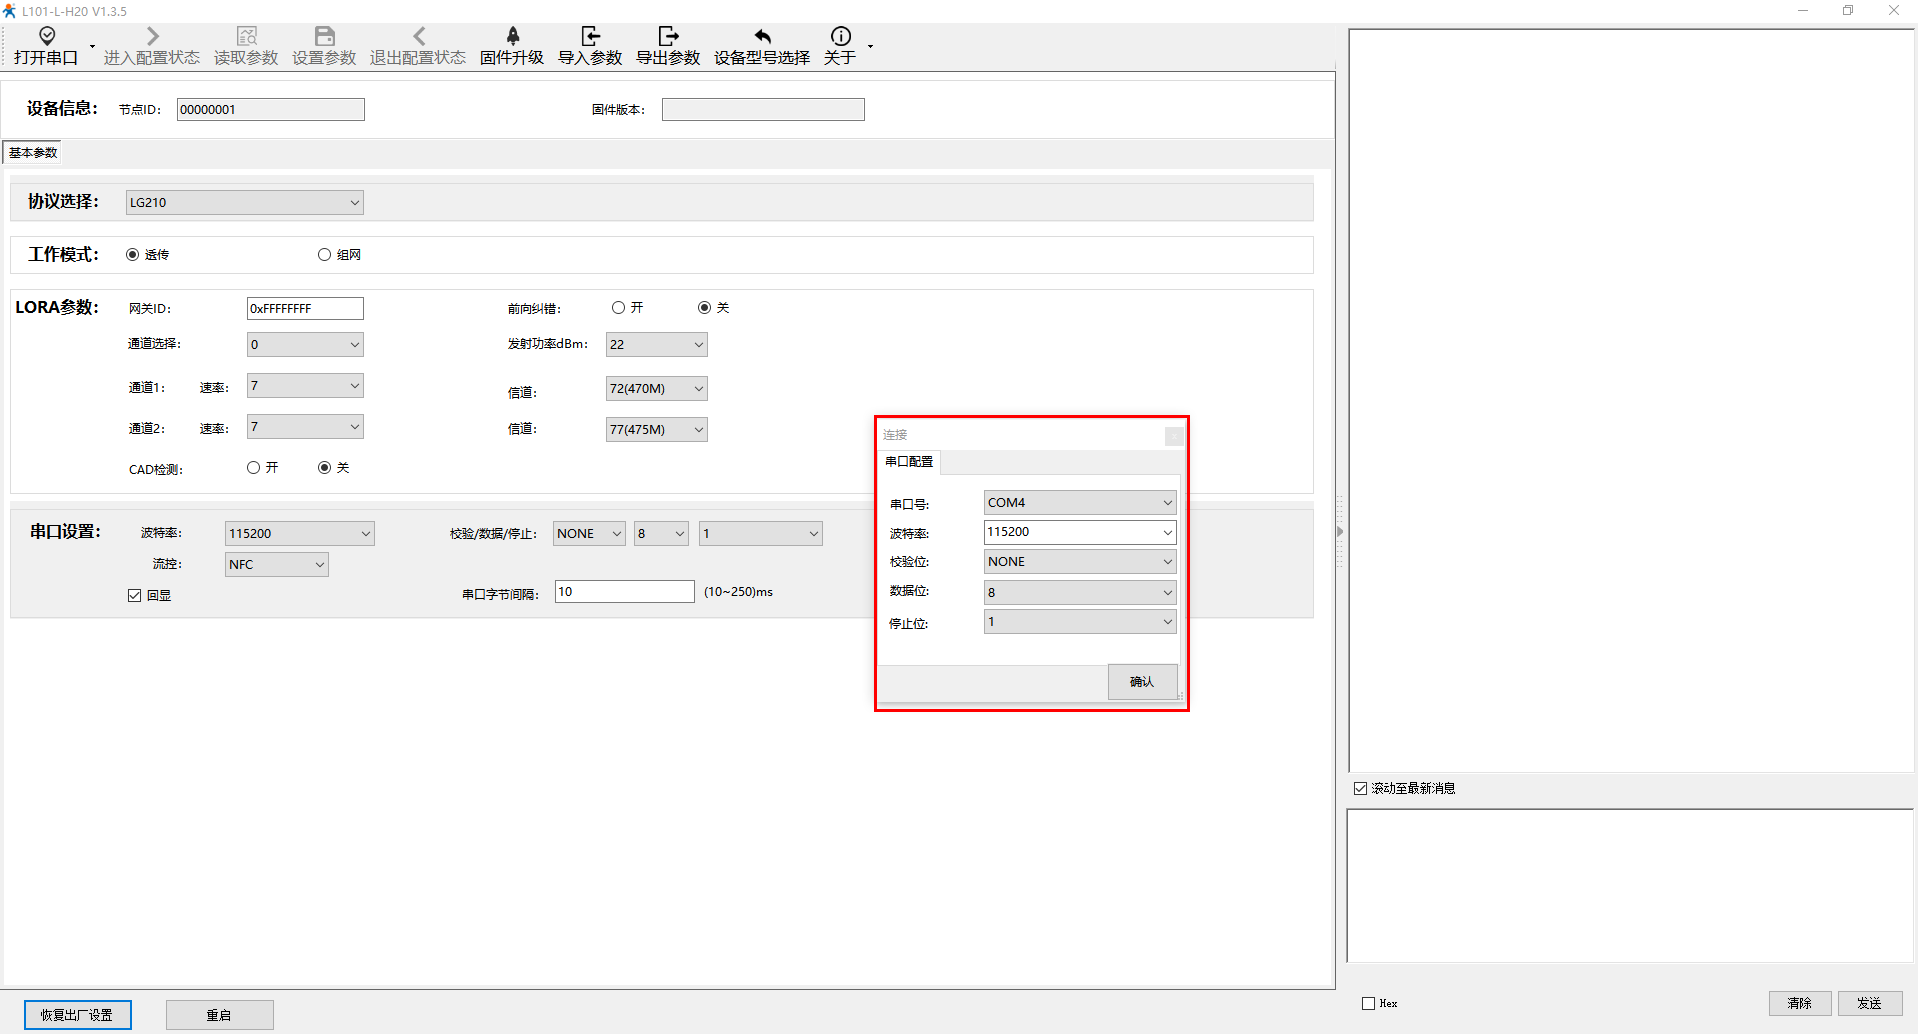Click the 导出参数 export parameters icon
The image size is (1918, 1034).
coord(668,37)
